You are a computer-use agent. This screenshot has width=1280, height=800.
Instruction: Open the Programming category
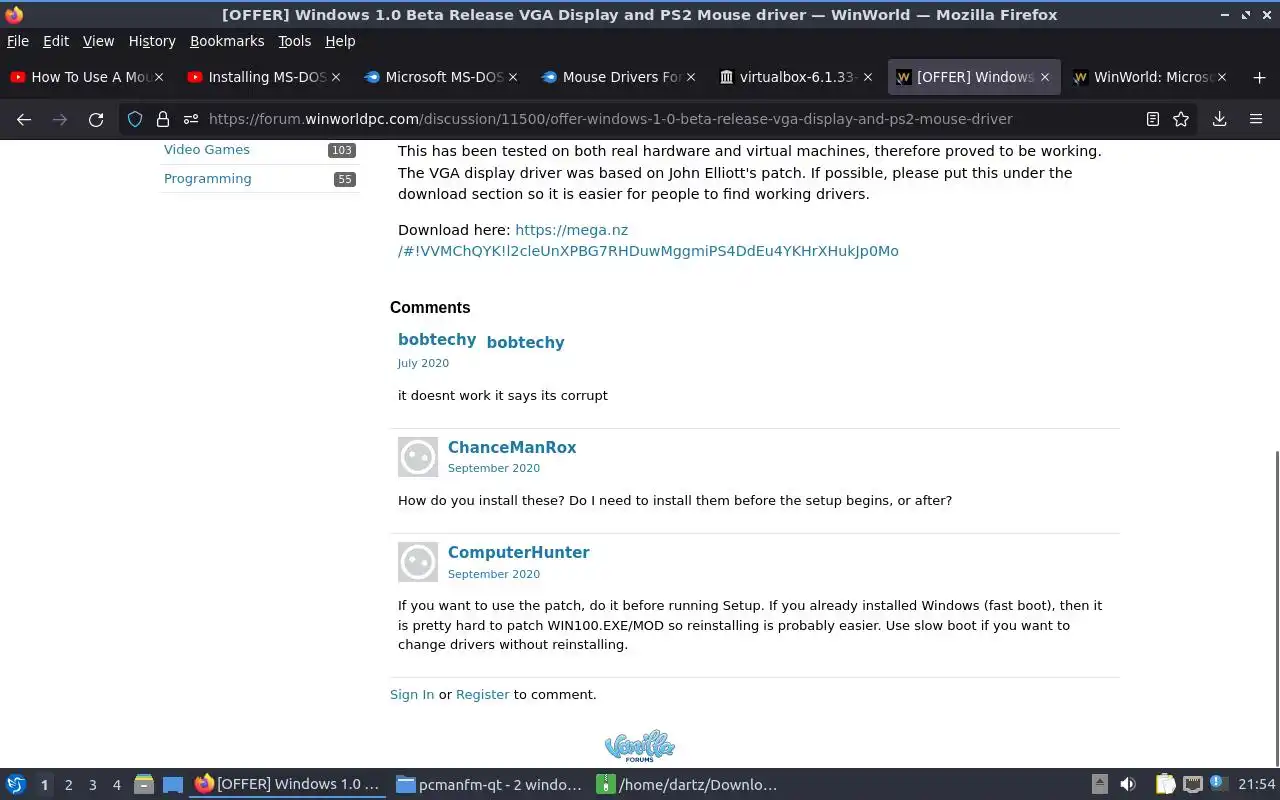tap(208, 179)
